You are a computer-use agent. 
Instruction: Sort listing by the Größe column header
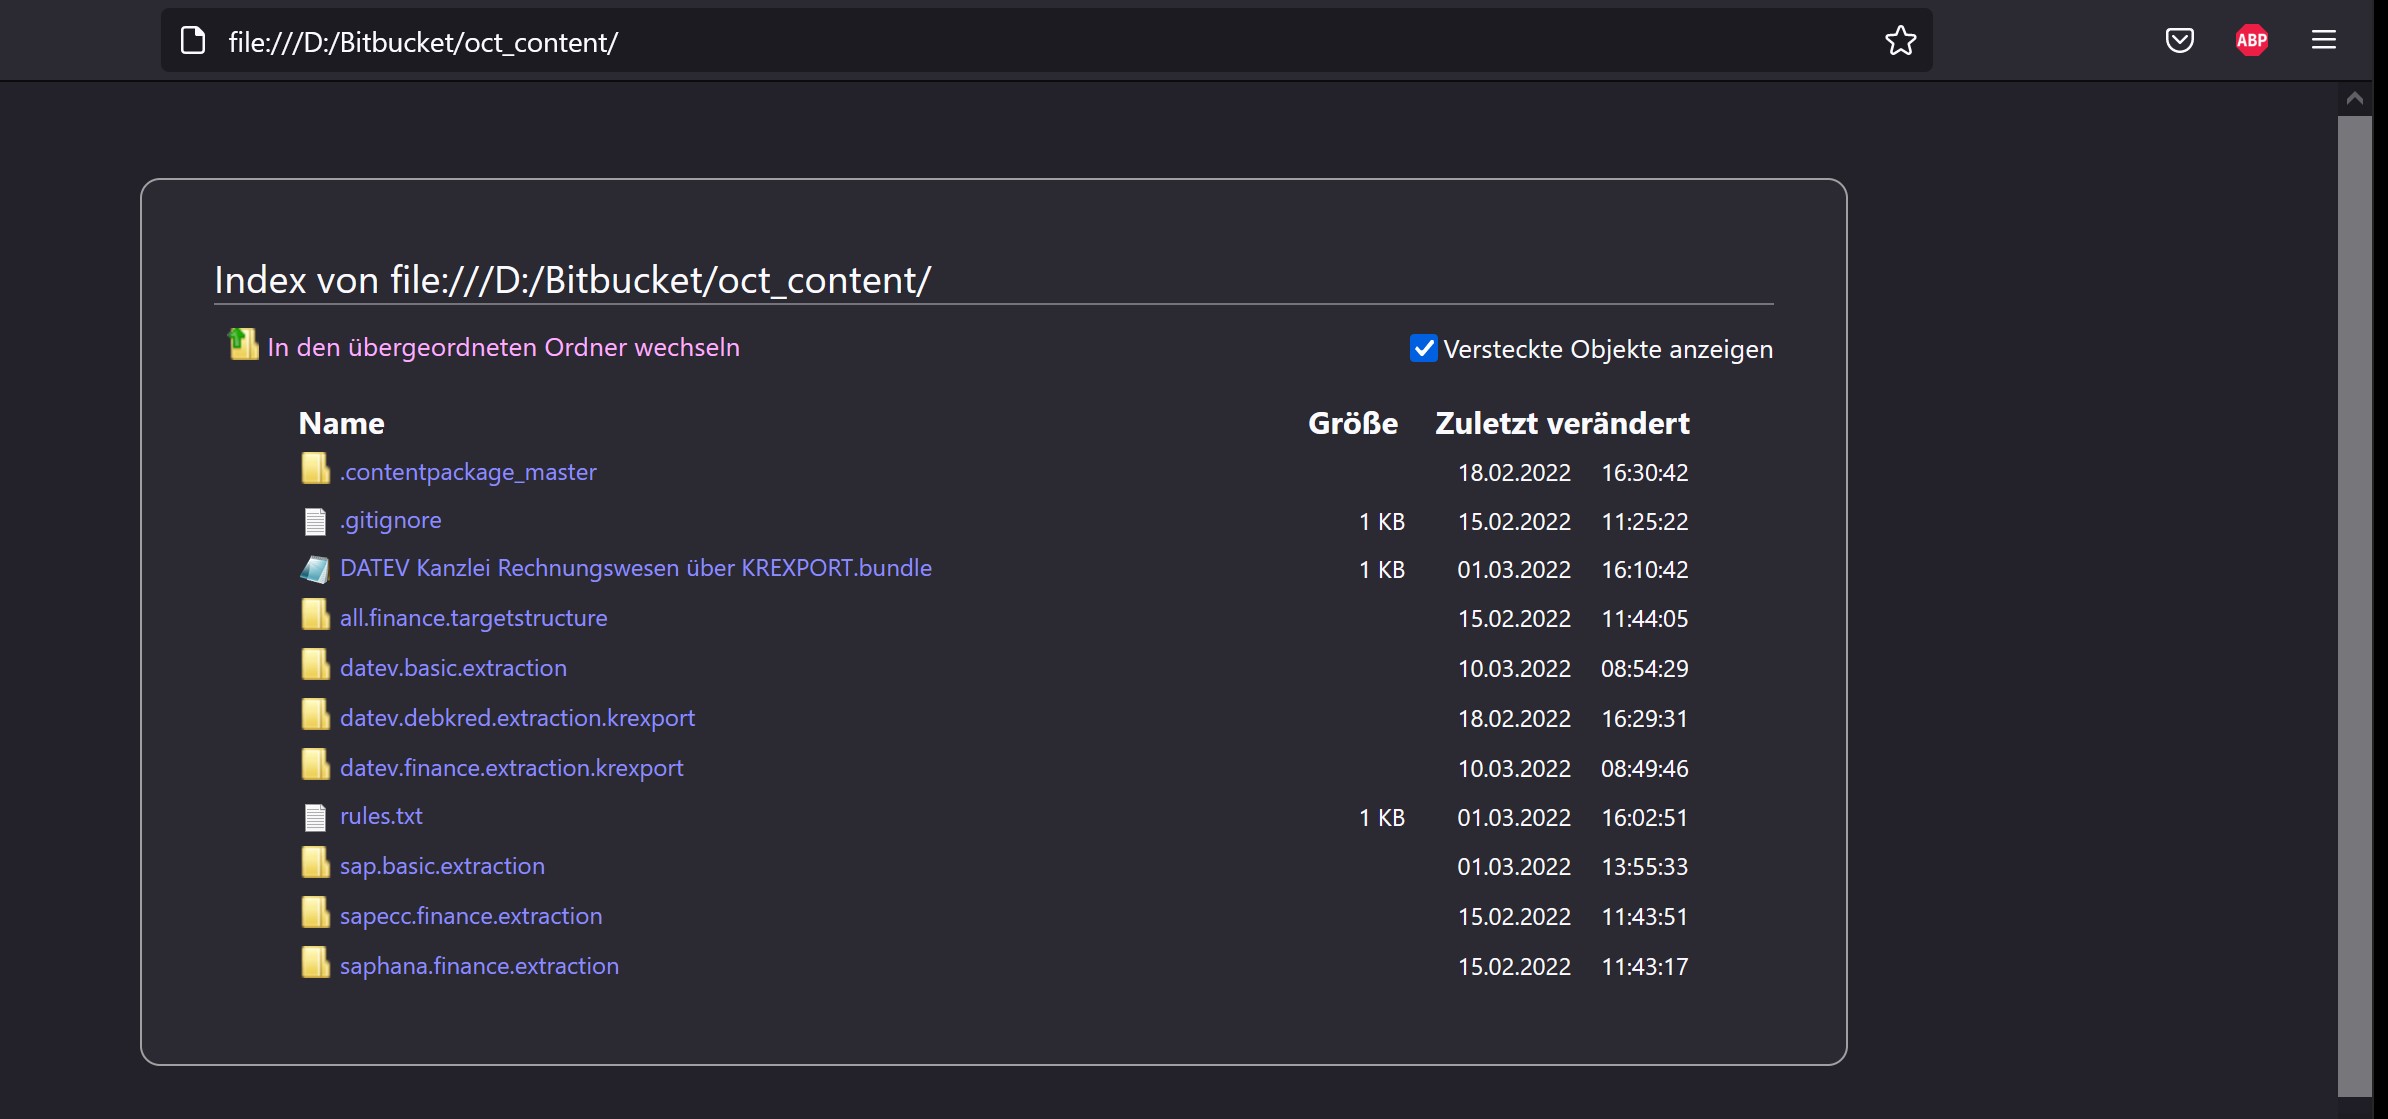click(x=1353, y=423)
